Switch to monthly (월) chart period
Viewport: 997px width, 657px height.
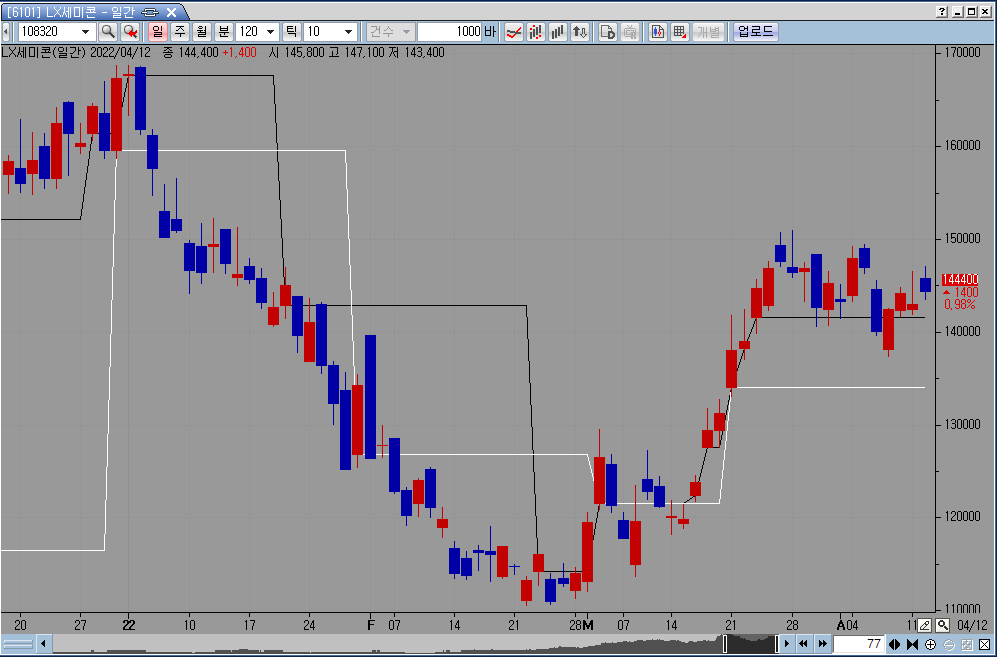pyautogui.click(x=201, y=31)
